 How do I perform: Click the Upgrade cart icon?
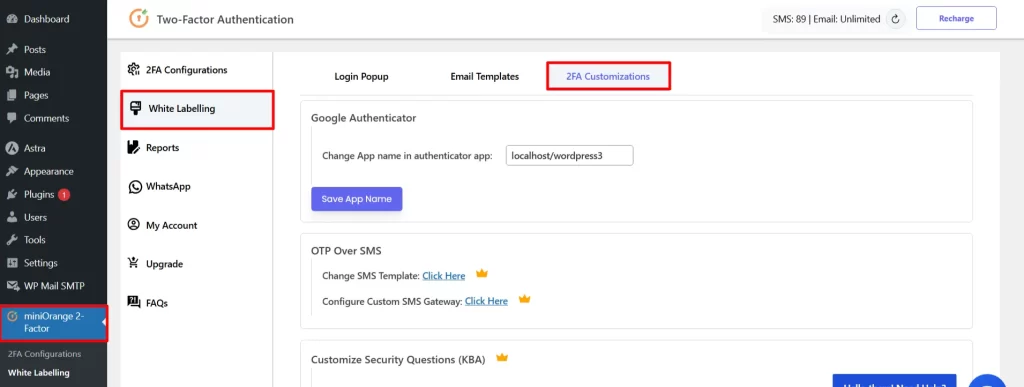click(134, 264)
